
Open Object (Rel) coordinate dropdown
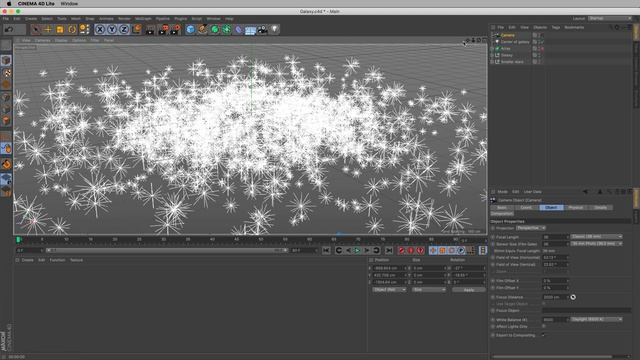click(x=389, y=290)
